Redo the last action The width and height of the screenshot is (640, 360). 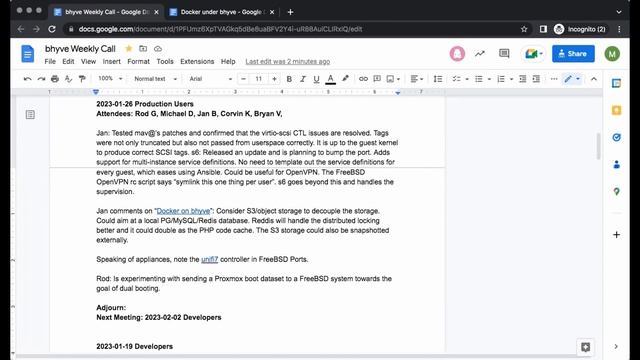(41, 79)
